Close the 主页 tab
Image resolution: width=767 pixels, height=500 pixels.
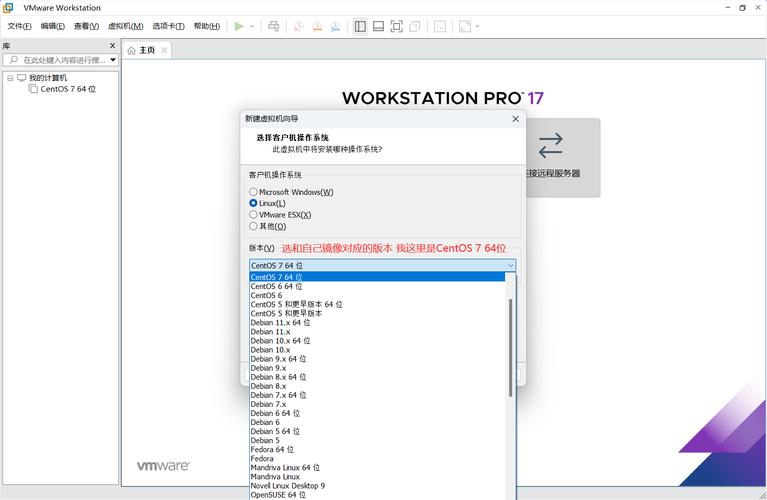164,50
